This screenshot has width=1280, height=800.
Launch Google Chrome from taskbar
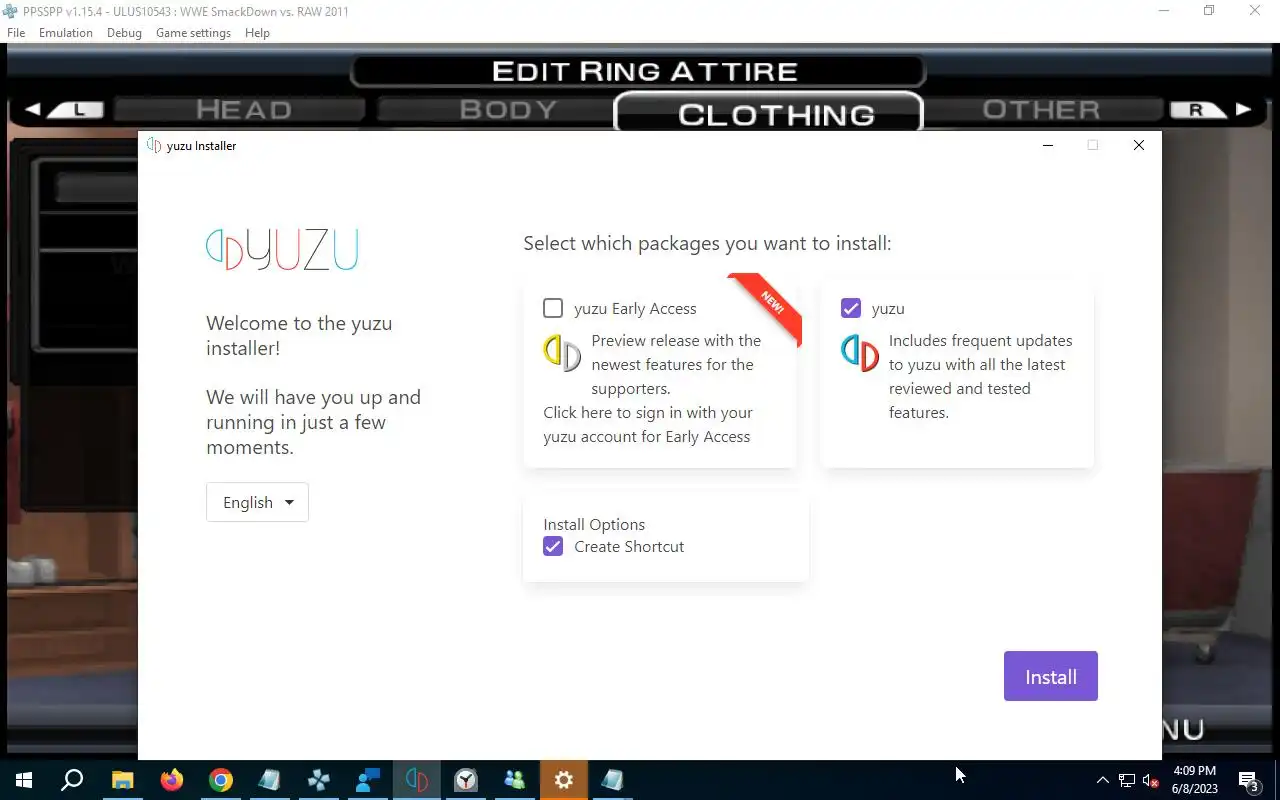tap(221, 780)
